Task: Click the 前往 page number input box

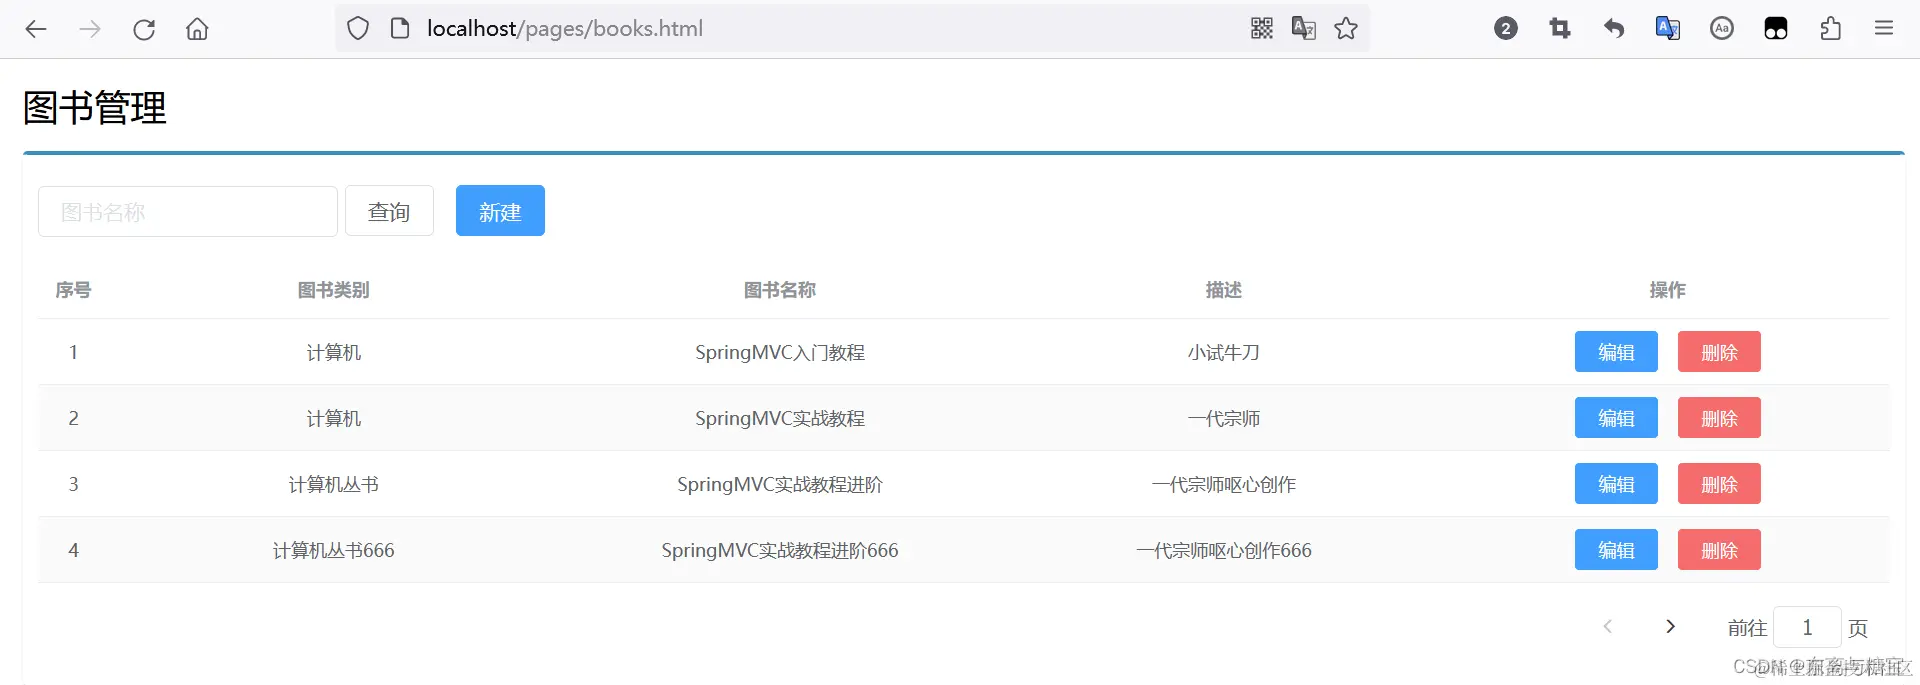Action: [x=1807, y=627]
